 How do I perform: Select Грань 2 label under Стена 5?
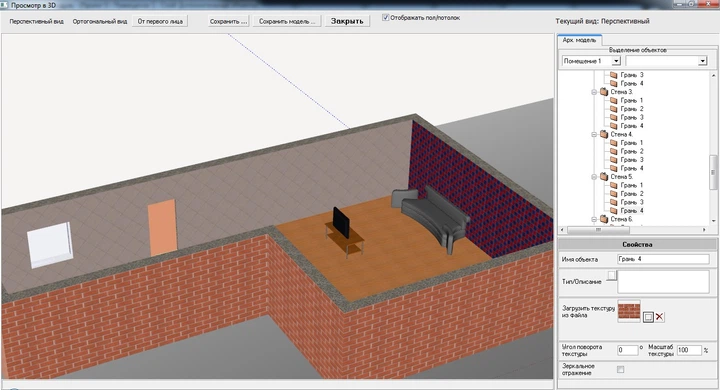pos(632,194)
